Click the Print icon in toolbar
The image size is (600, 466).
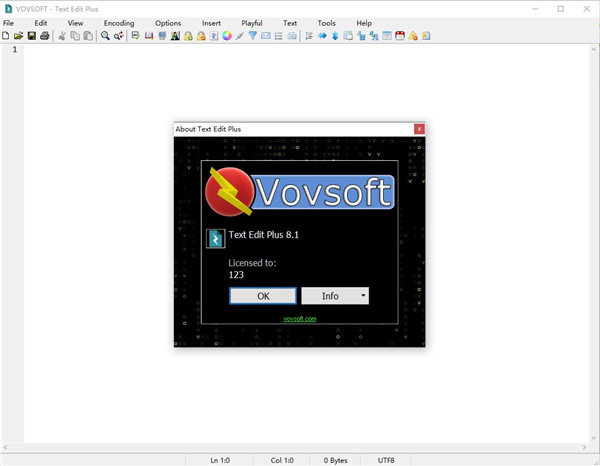[45, 36]
